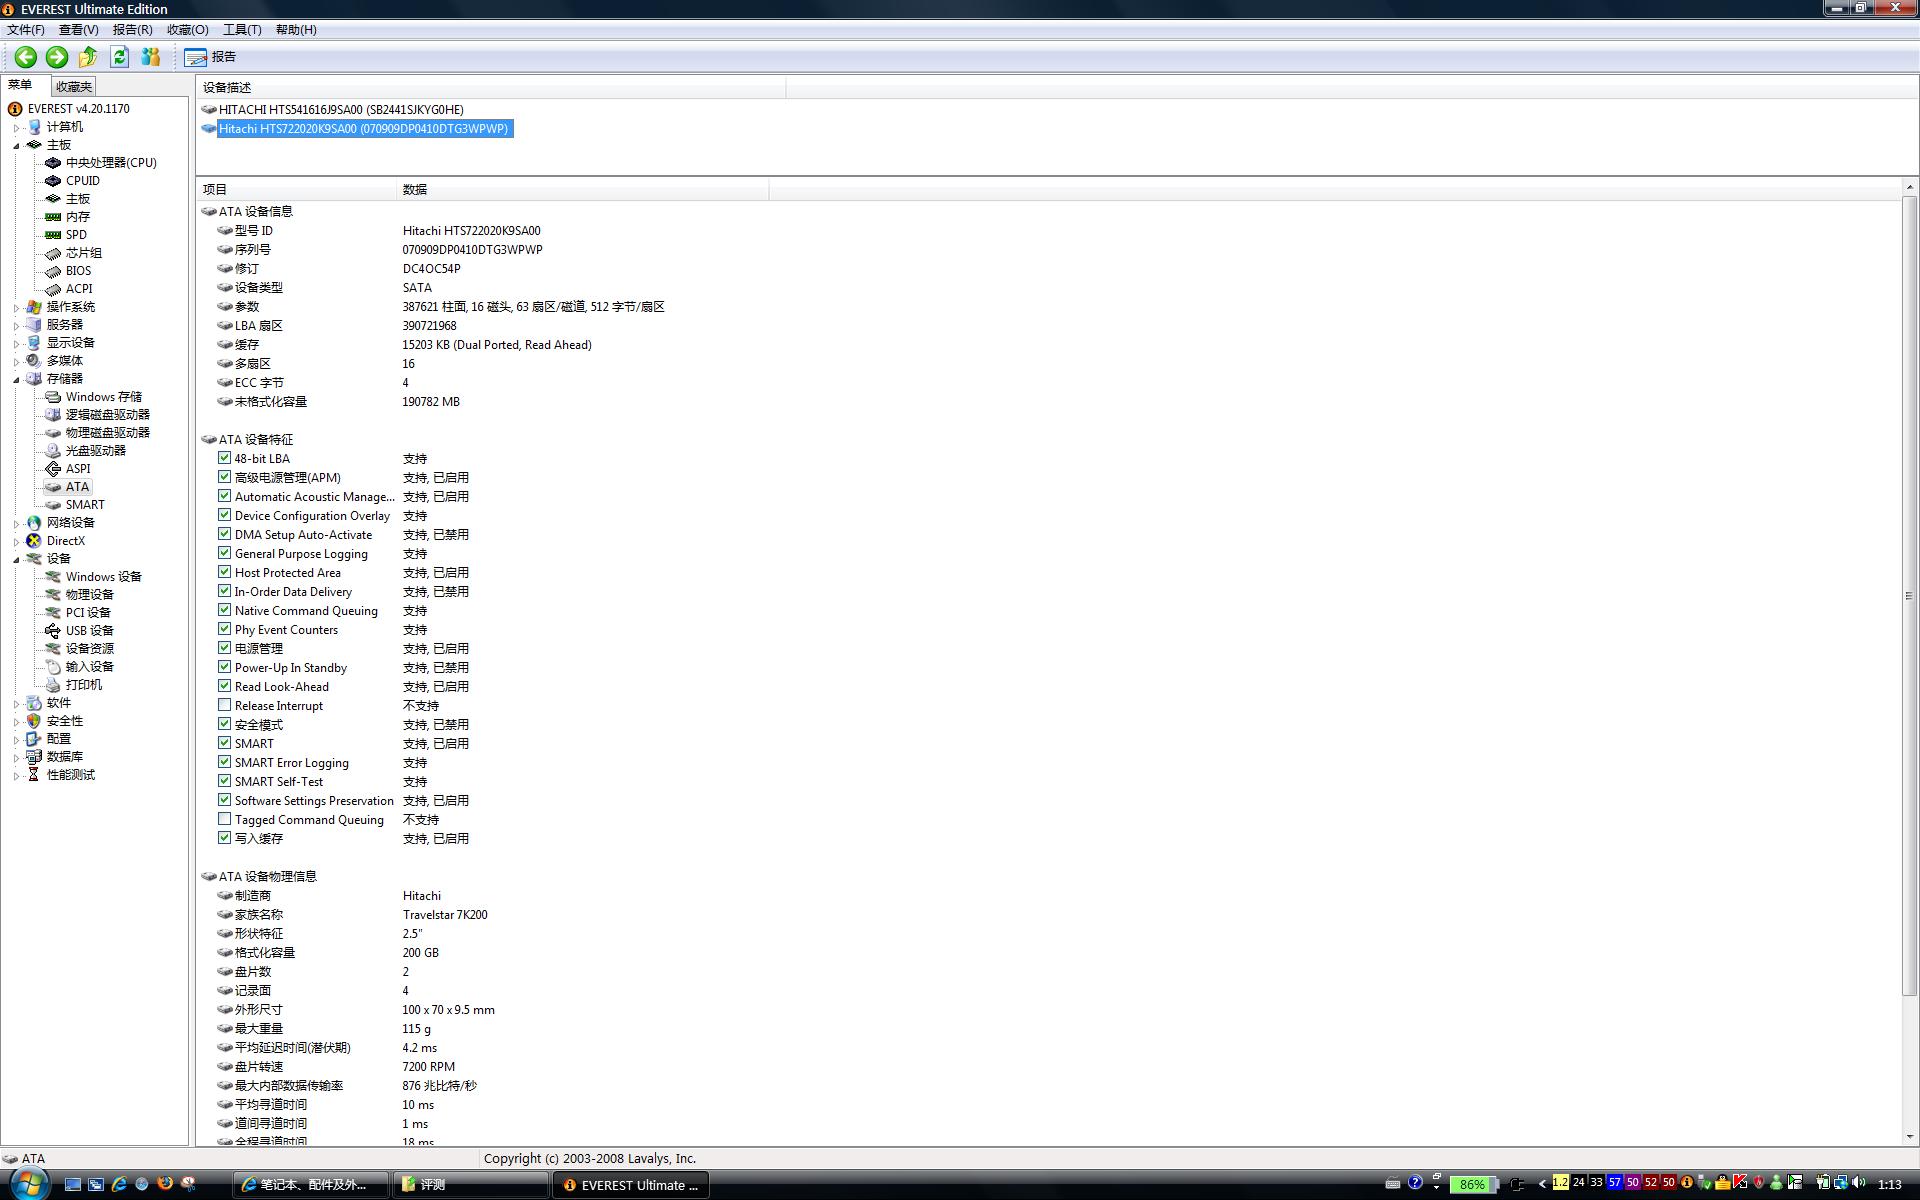Toggle the Release Interrupt checkbox
1920x1200 pixels.
(x=225, y=705)
